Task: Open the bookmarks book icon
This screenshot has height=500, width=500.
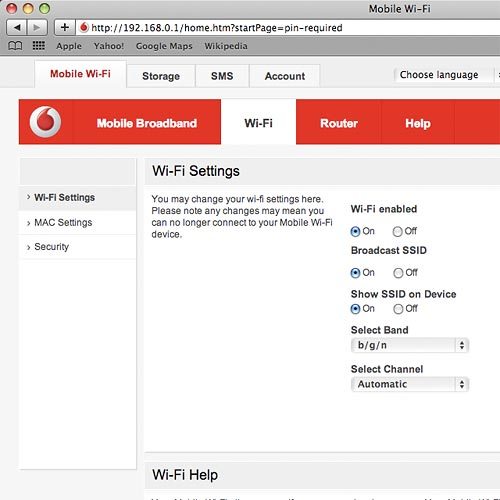Action: coord(15,46)
